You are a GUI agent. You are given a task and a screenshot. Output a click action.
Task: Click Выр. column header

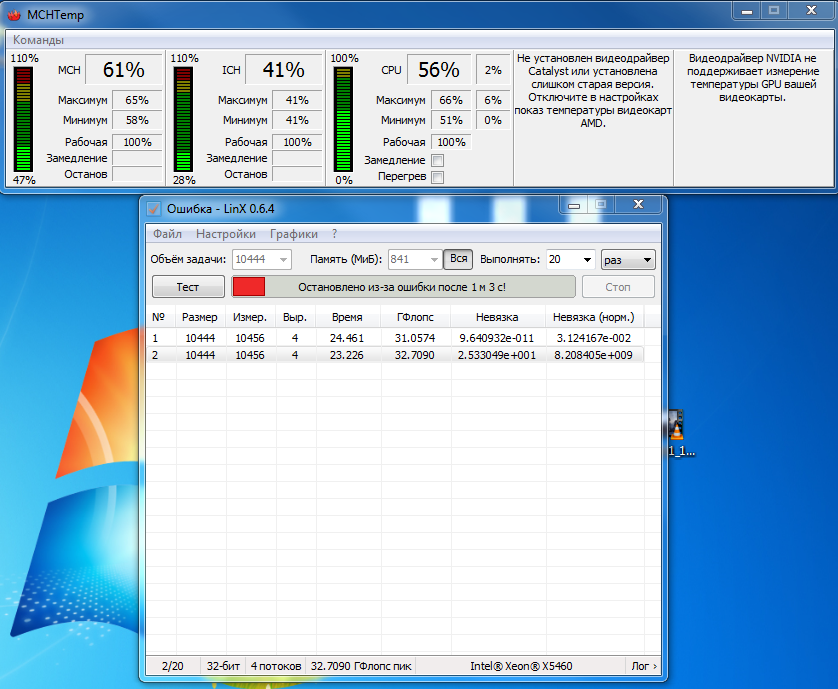295,317
